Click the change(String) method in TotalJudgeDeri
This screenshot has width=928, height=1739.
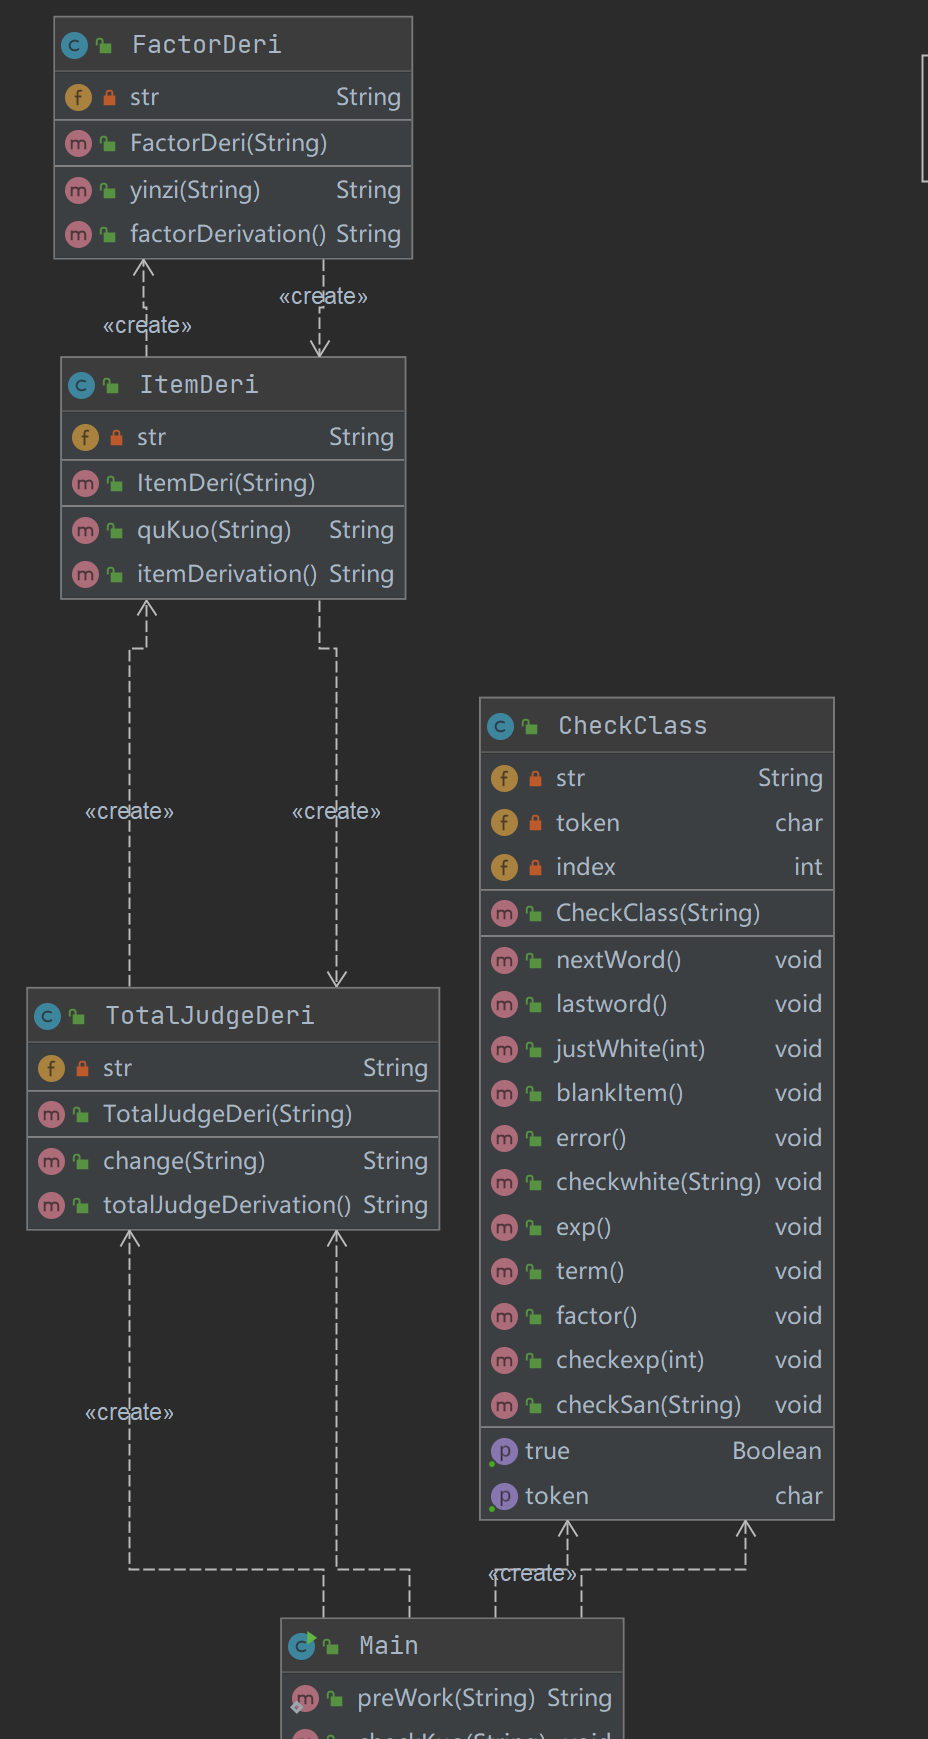(184, 1161)
